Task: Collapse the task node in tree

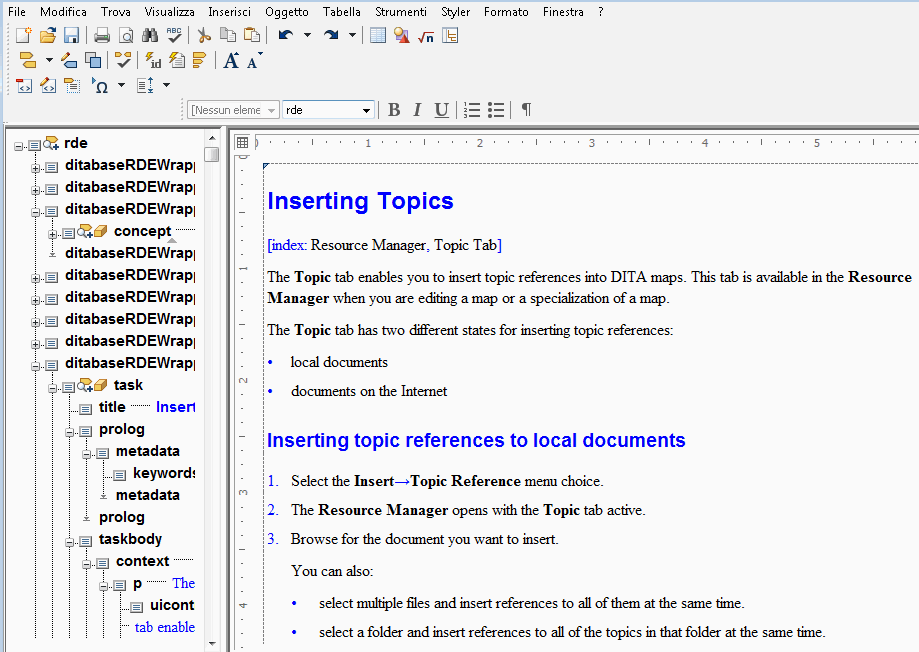Action: tap(53, 388)
